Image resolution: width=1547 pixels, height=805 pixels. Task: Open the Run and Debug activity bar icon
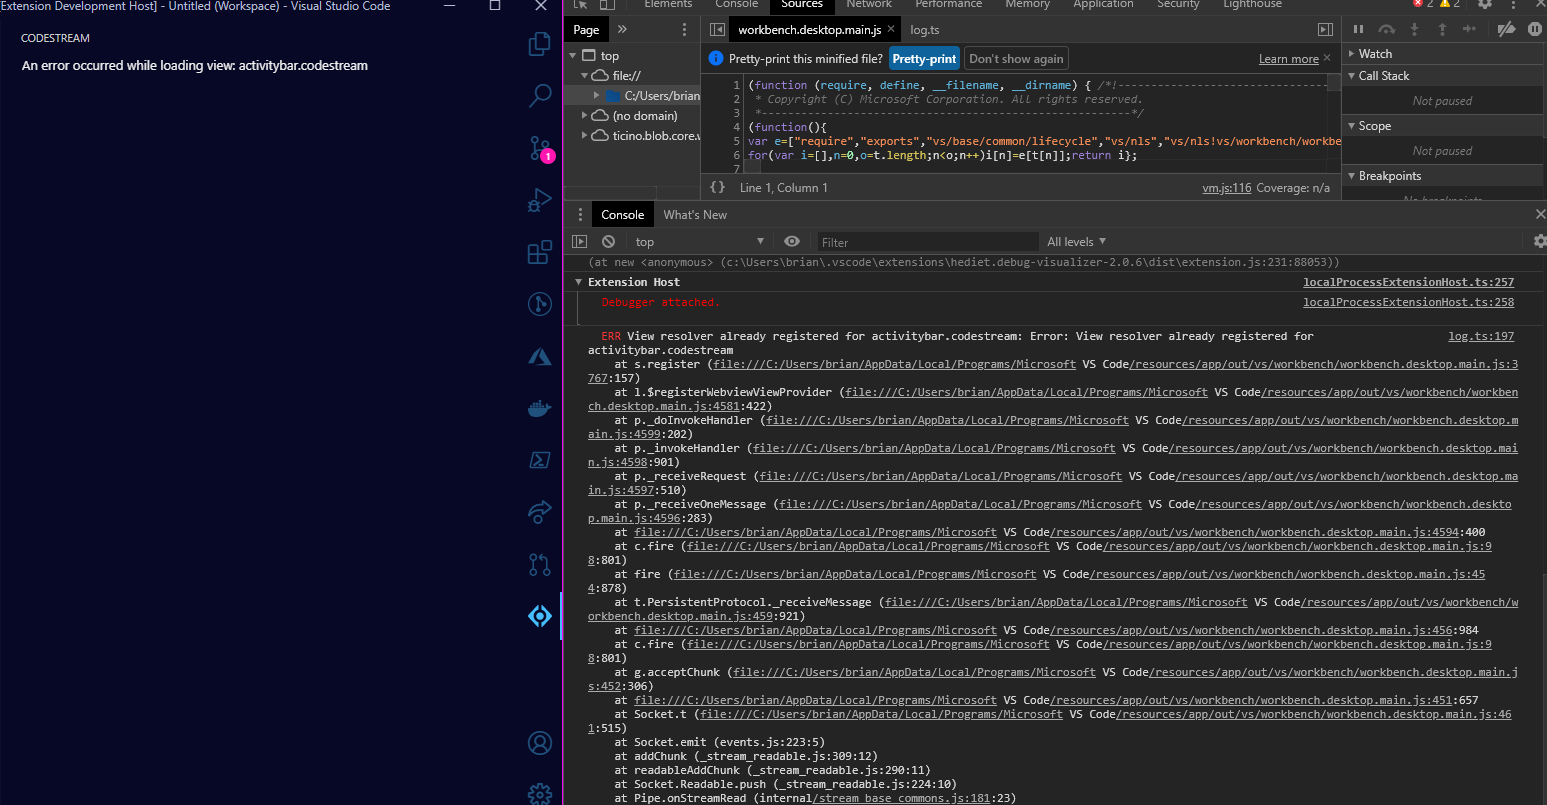coord(540,200)
